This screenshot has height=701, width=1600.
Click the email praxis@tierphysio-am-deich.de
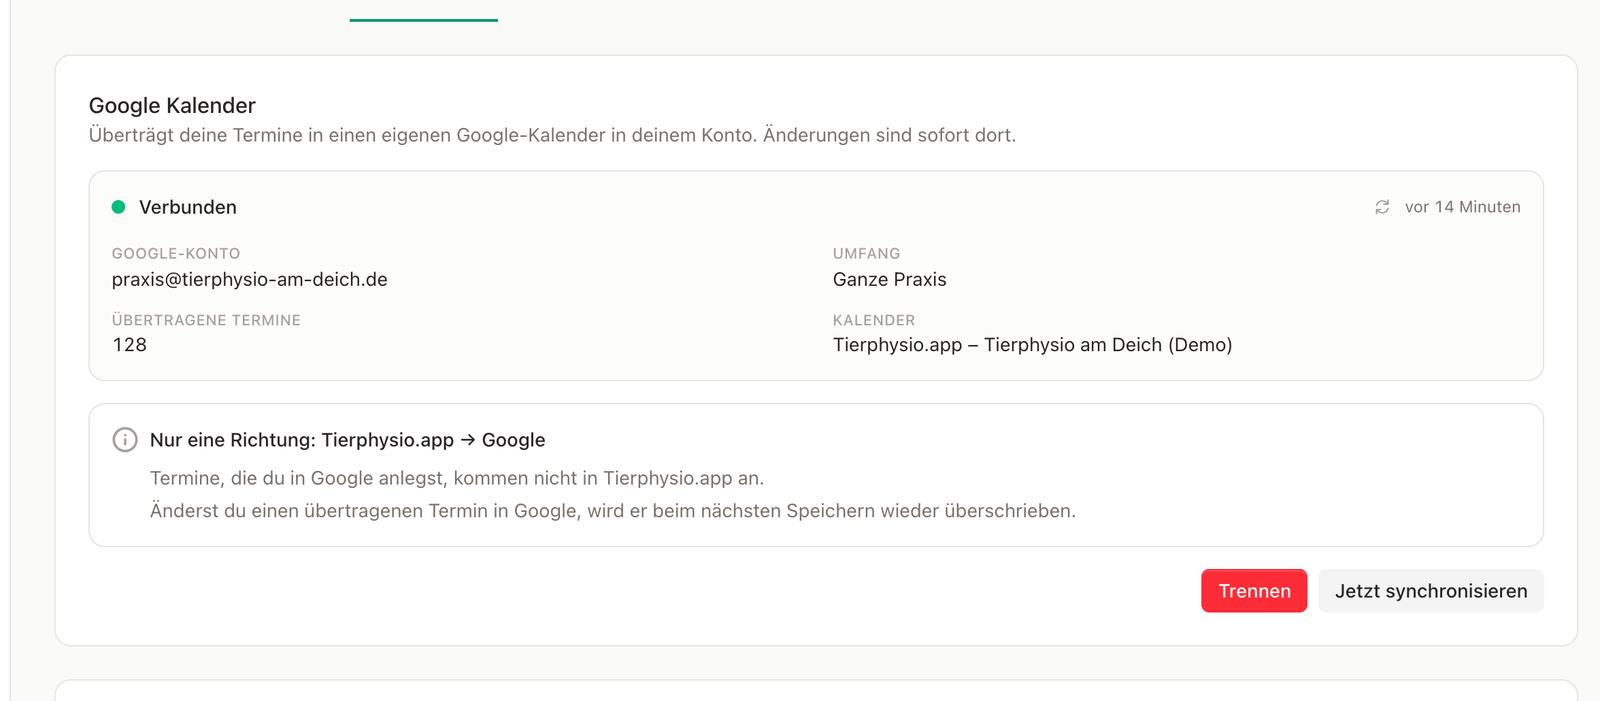click(x=250, y=280)
